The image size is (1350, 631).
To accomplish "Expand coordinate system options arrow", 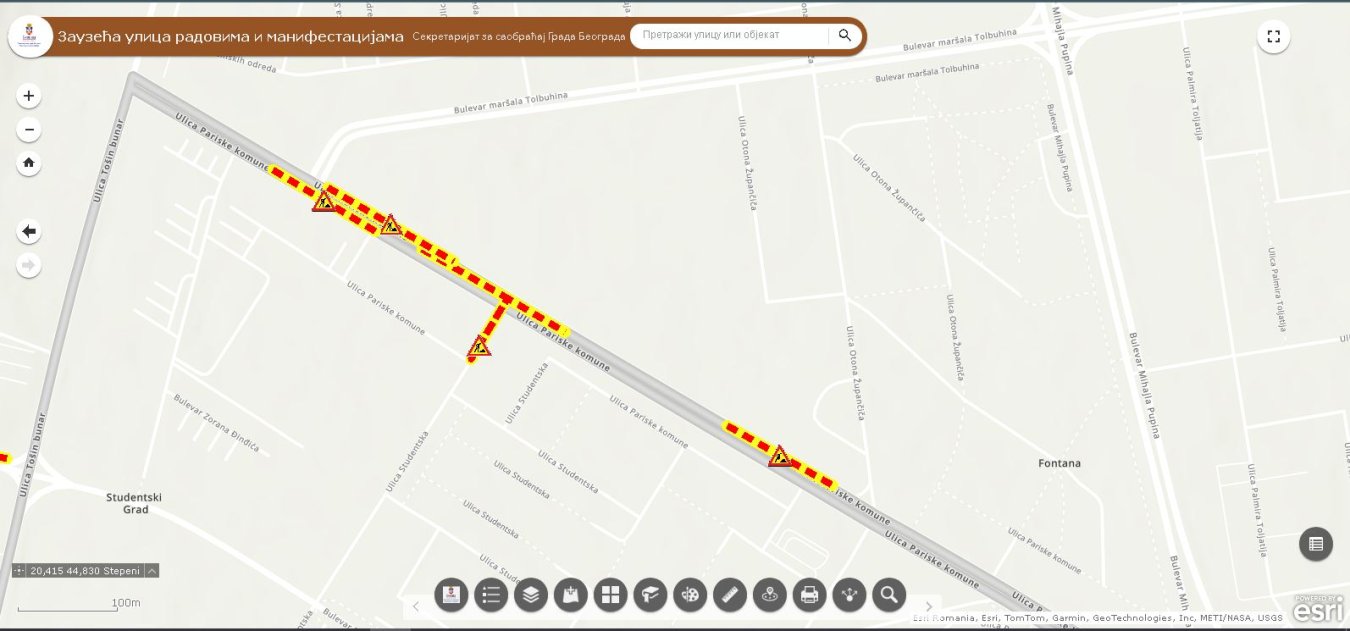I will coord(151,571).
